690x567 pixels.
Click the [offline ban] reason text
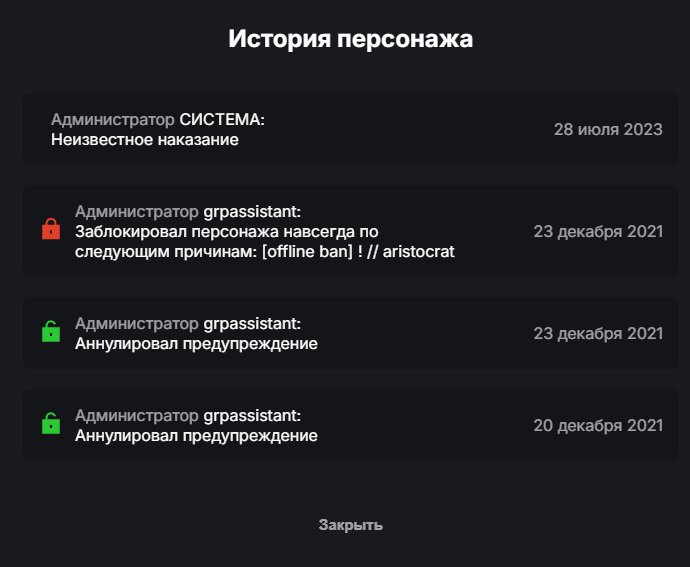pyautogui.click(x=301, y=252)
